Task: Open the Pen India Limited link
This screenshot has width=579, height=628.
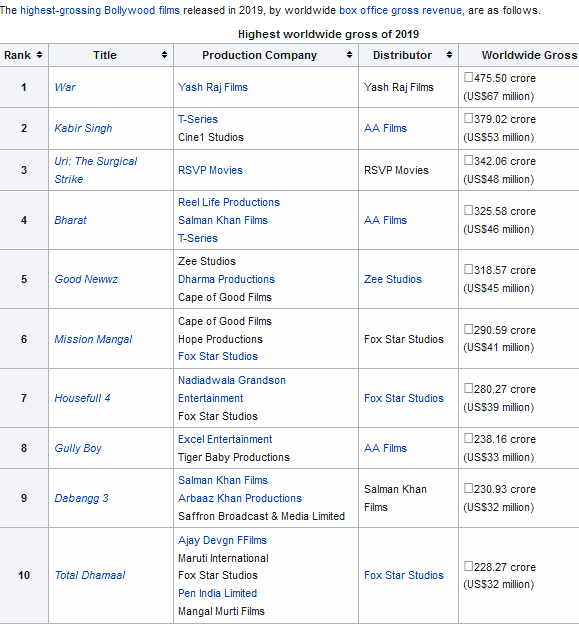Action: (217, 593)
